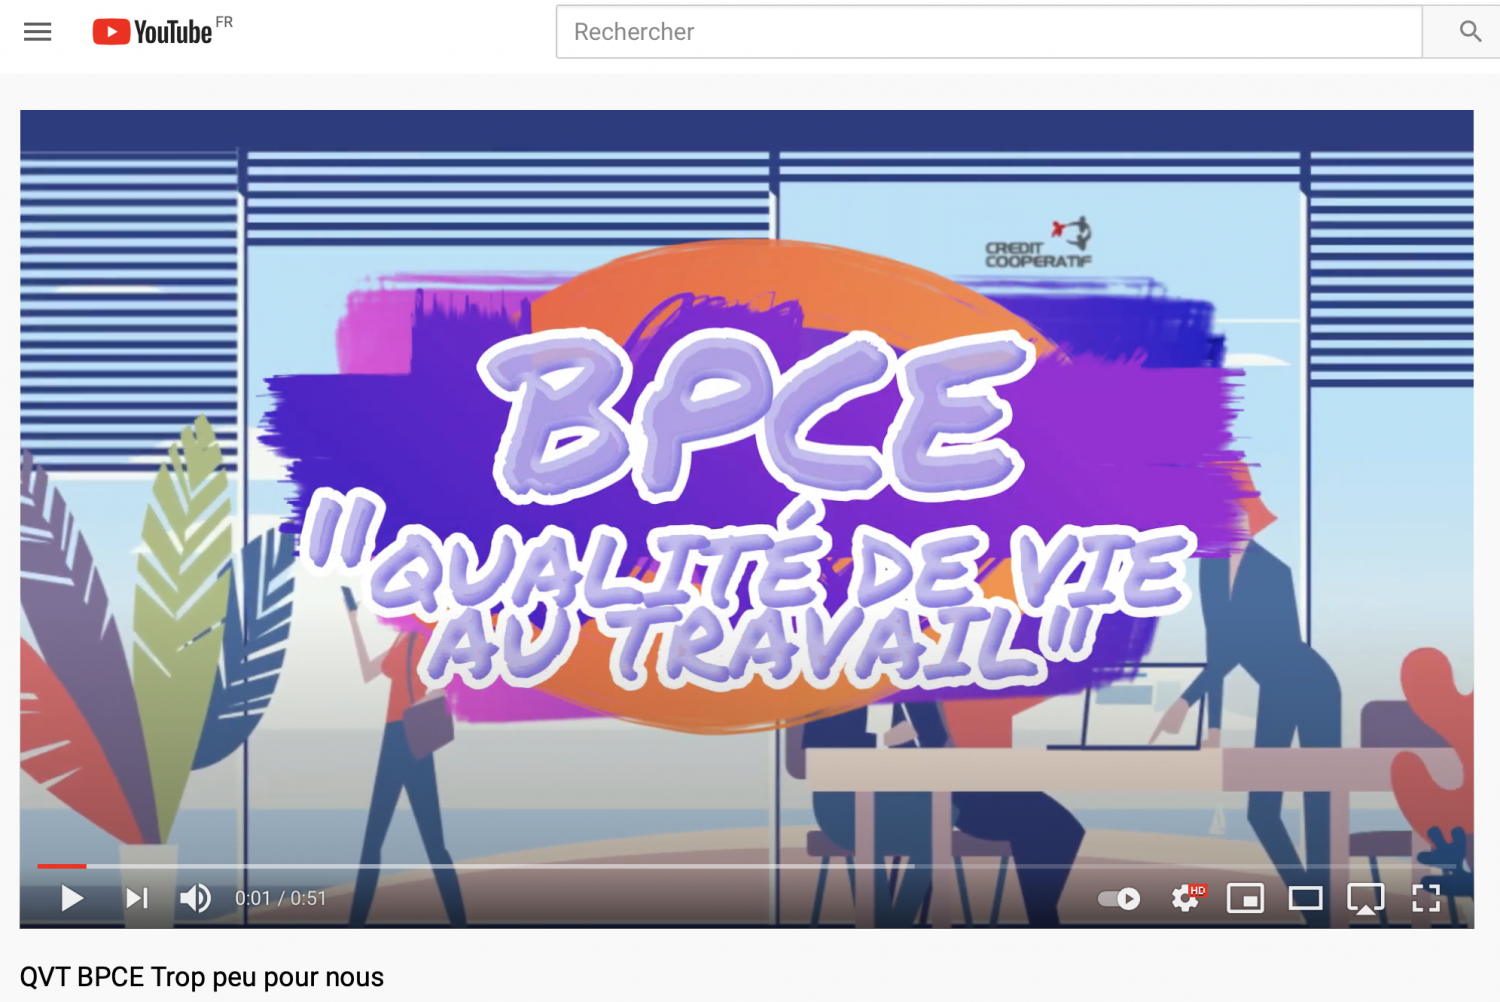
Task: Click the magnifier search button
Action: [x=1469, y=32]
